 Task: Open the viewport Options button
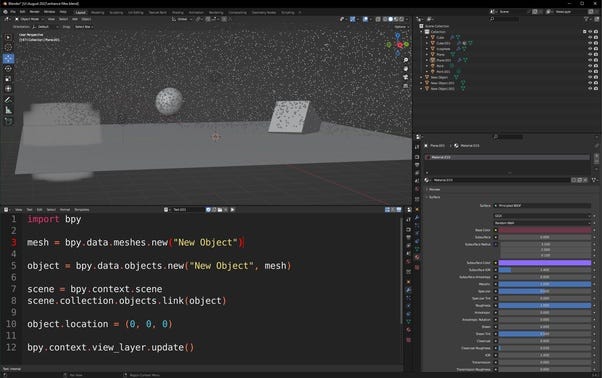[401, 27]
